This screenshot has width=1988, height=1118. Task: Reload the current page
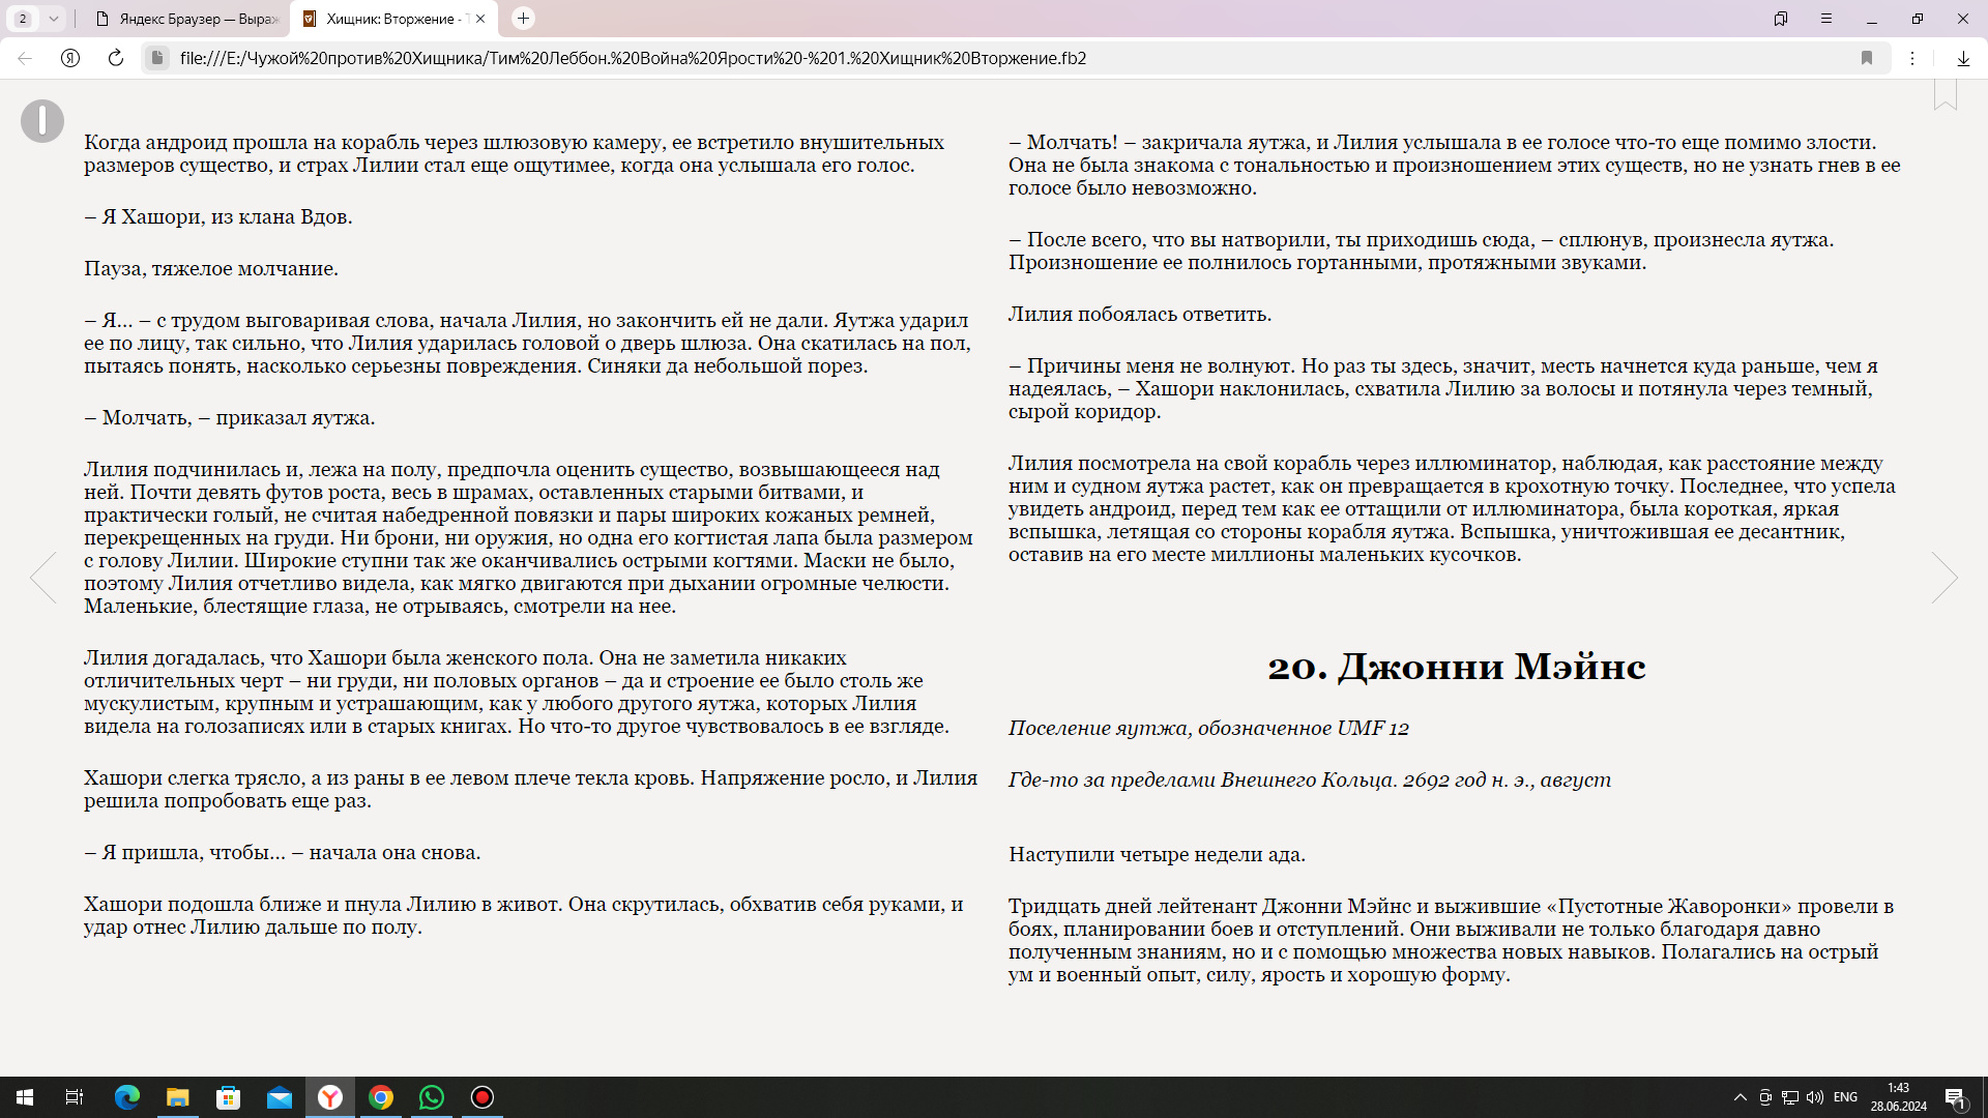pos(116,58)
